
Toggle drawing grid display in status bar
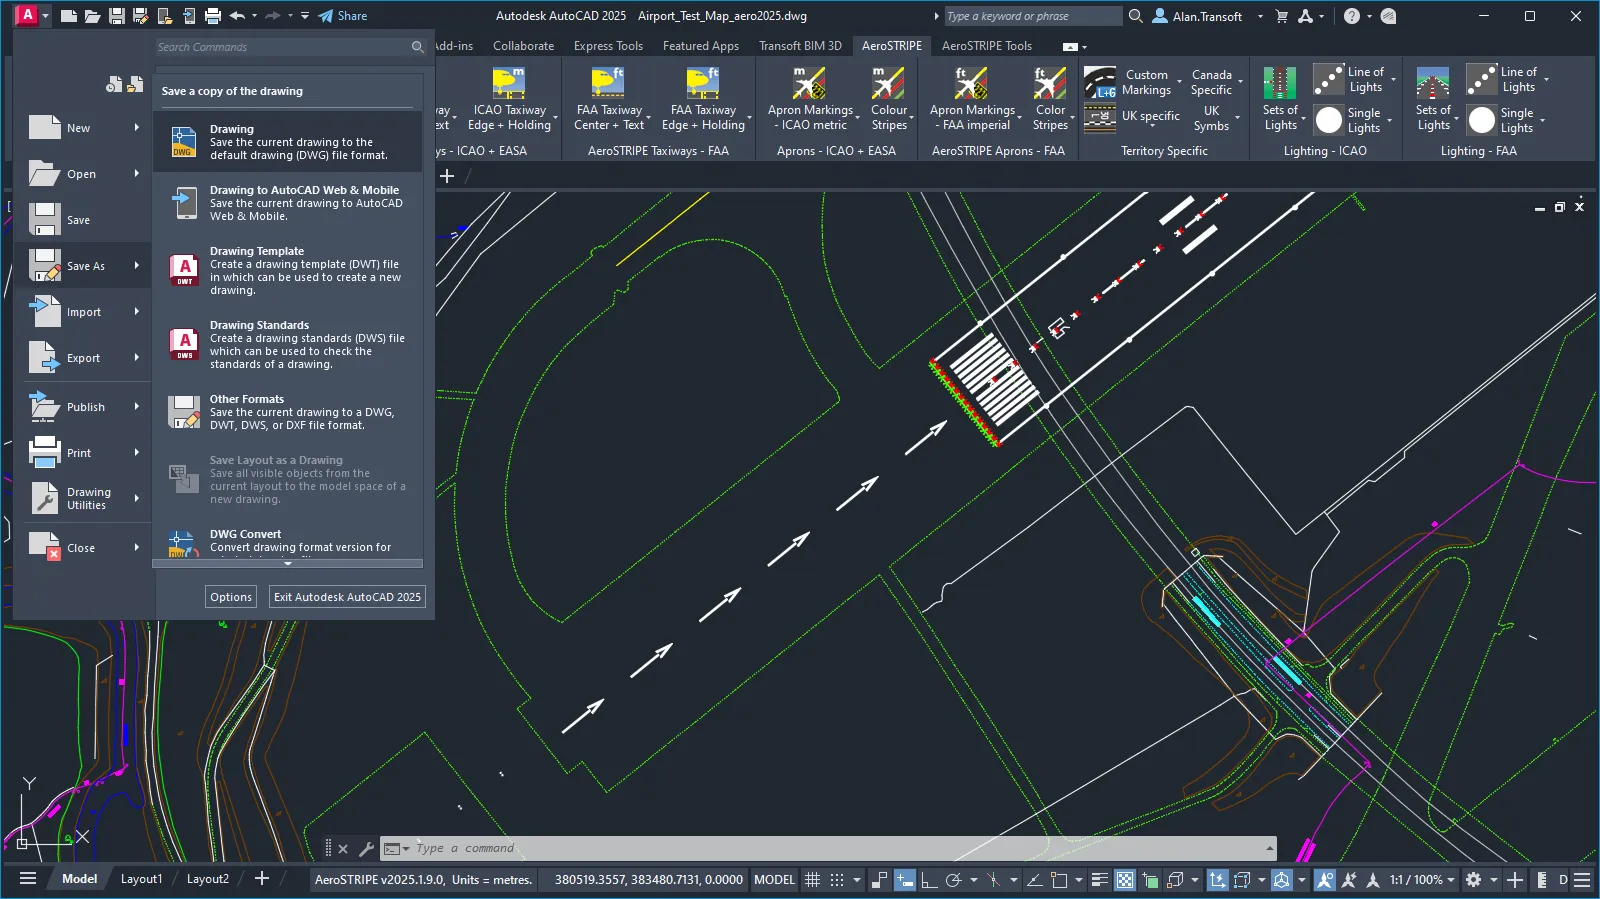pos(813,880)
